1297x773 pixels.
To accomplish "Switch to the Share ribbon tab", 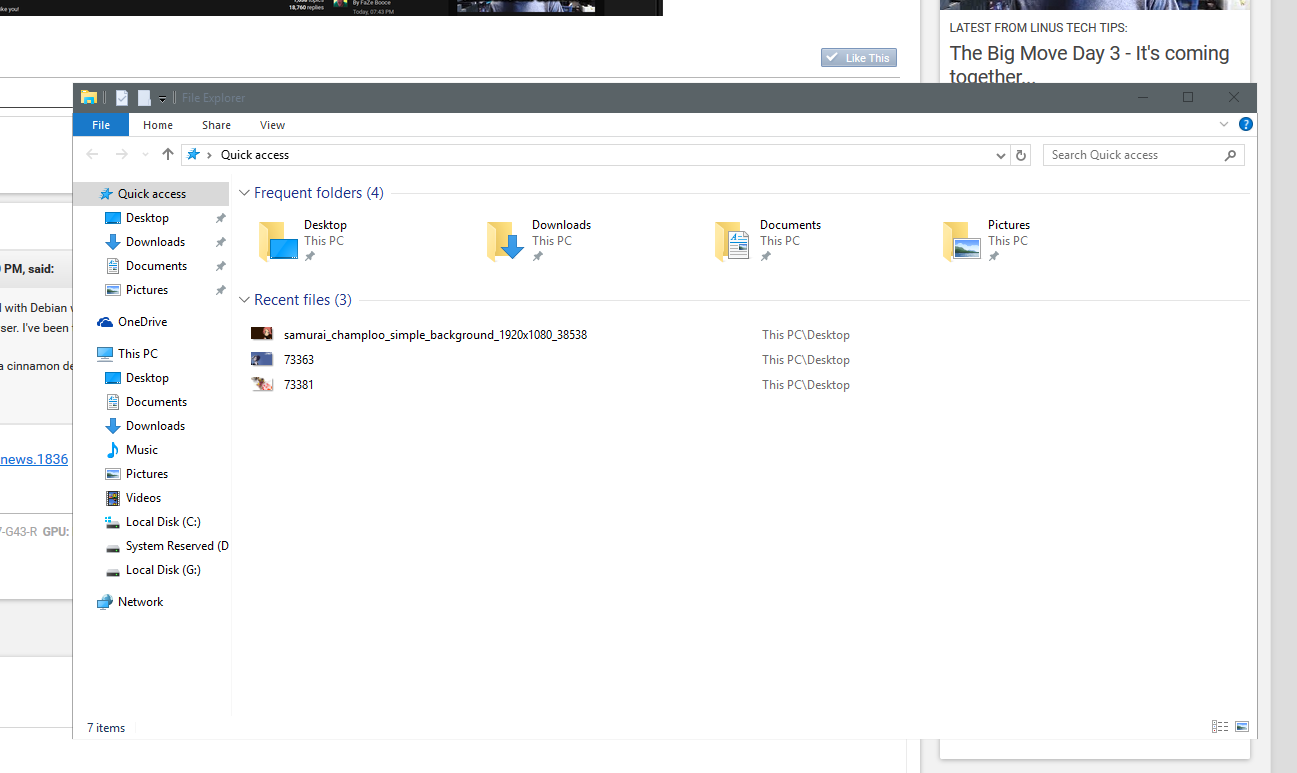I will (x=216, y=125).
